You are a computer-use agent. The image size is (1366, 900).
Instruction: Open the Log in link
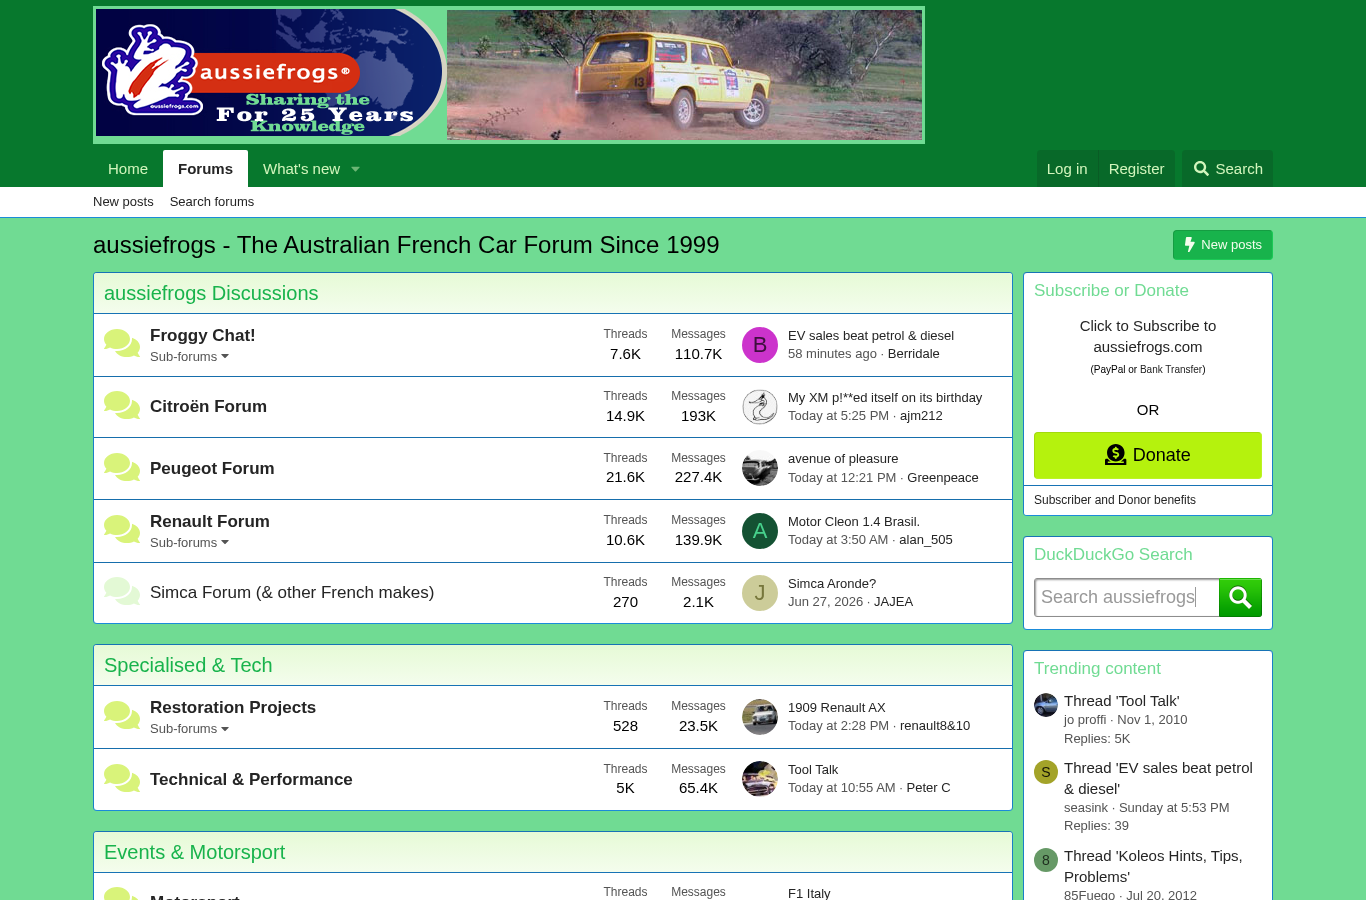(1067, 169)
